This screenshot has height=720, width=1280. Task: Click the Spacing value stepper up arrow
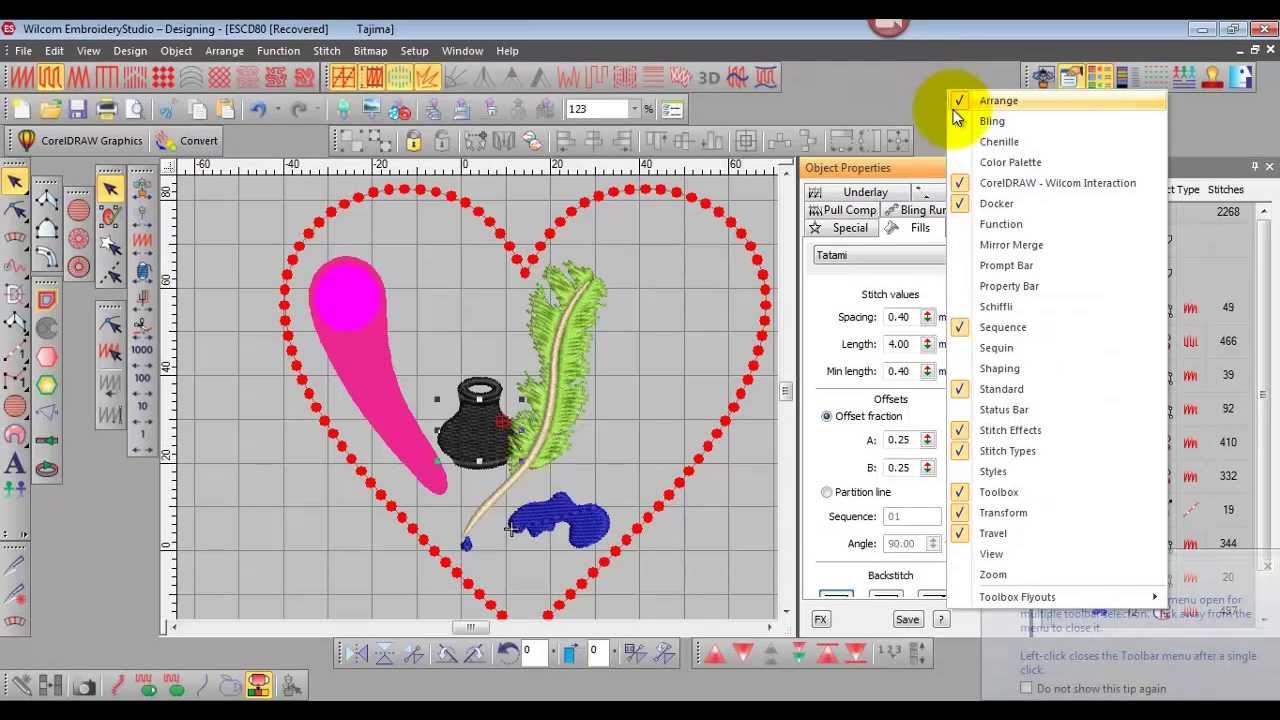(928, 312)
